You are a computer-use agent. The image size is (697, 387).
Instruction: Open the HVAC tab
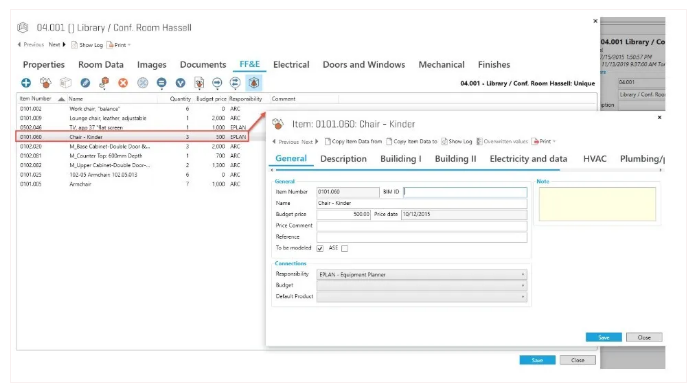(595, 159)
